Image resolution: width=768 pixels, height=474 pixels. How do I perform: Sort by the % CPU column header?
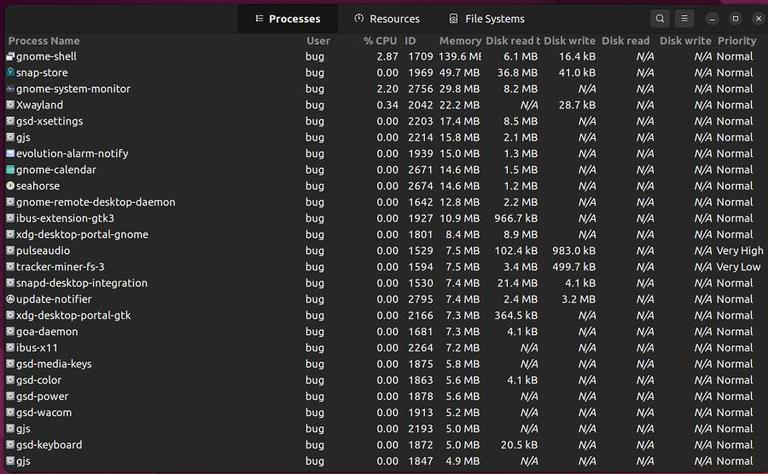coord(380,41)
